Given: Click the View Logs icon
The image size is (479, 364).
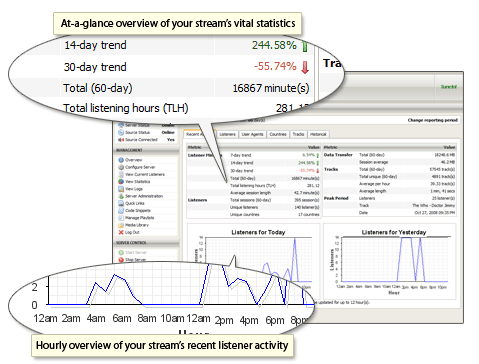Looking at the screenshot, I should tap(121, 189).
